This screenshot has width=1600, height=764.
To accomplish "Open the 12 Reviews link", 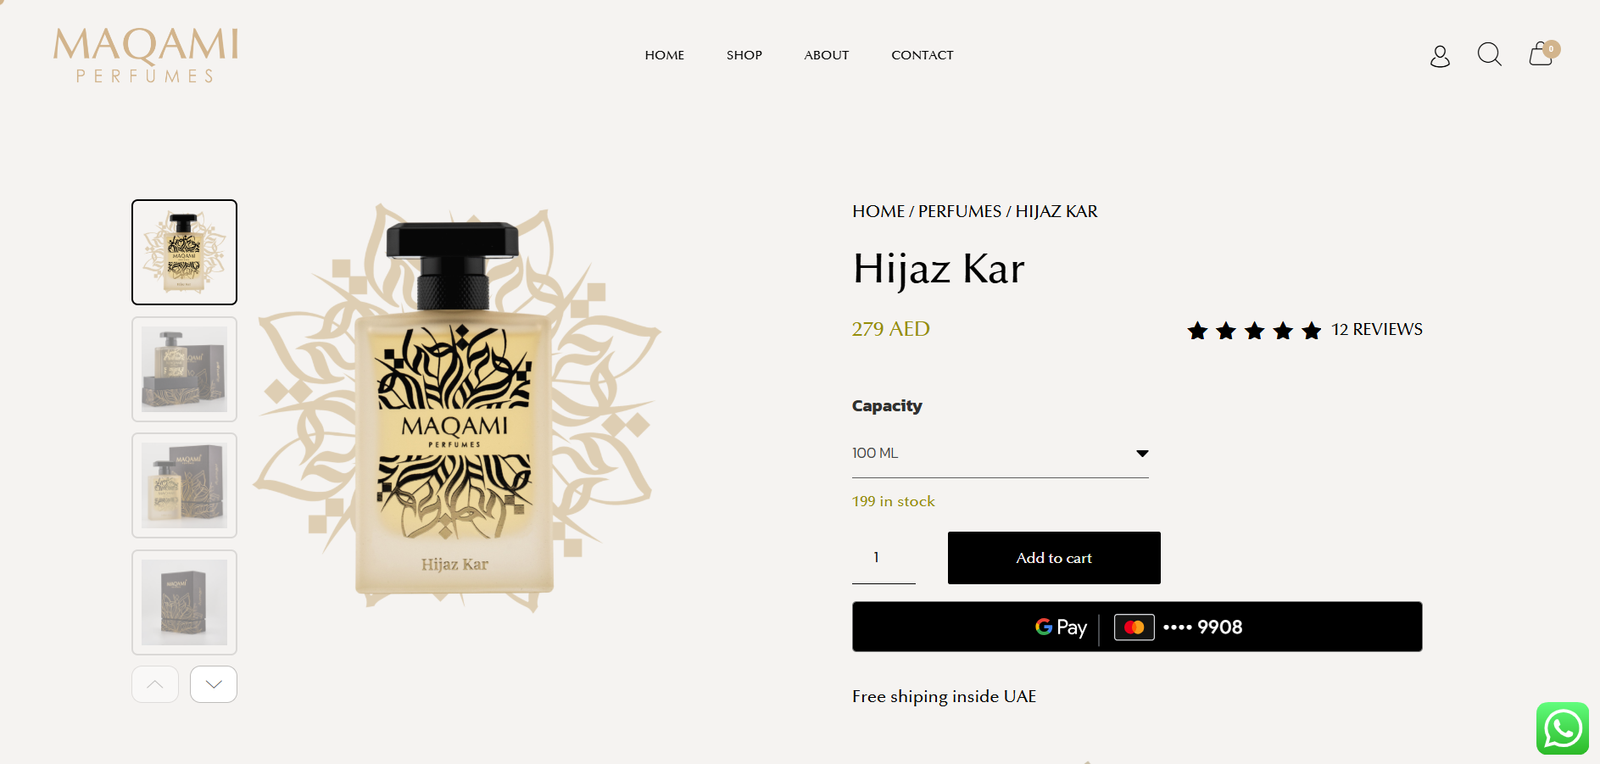I will coord(1377,329).
